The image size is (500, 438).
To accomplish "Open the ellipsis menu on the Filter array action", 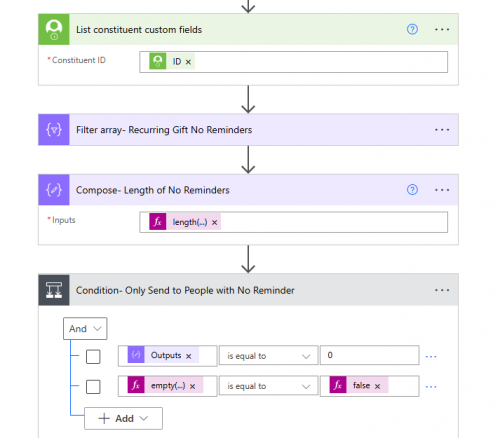I will pos(442,130).
